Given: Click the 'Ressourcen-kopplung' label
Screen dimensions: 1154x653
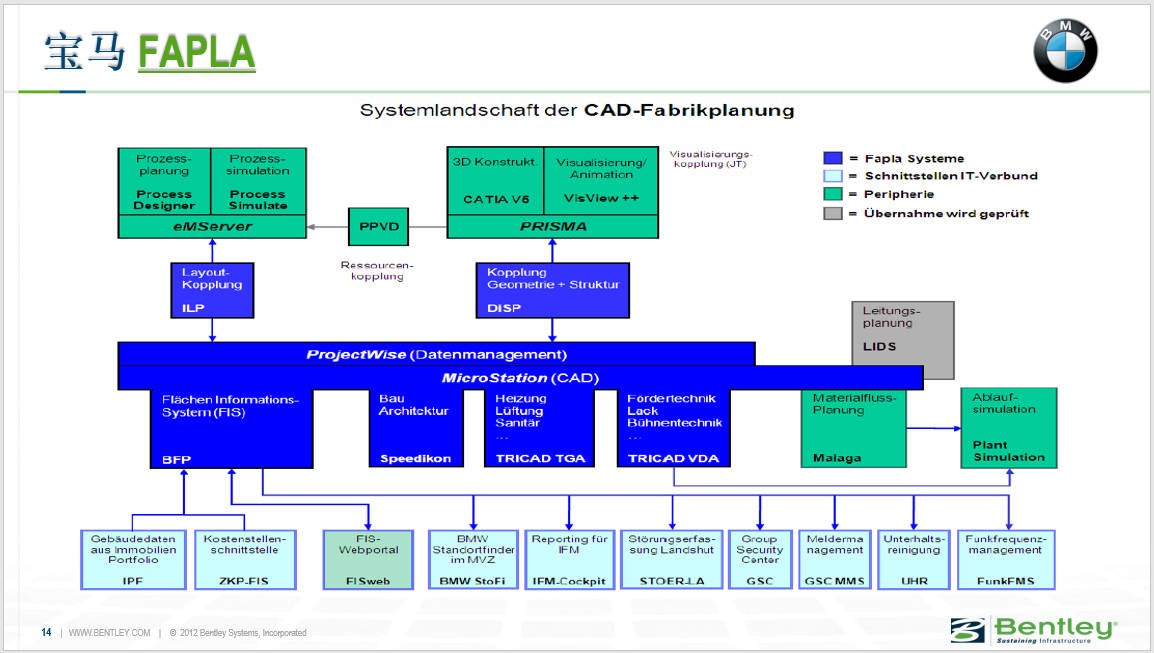Looking at the screenshot, I should (x=377, y=270).
